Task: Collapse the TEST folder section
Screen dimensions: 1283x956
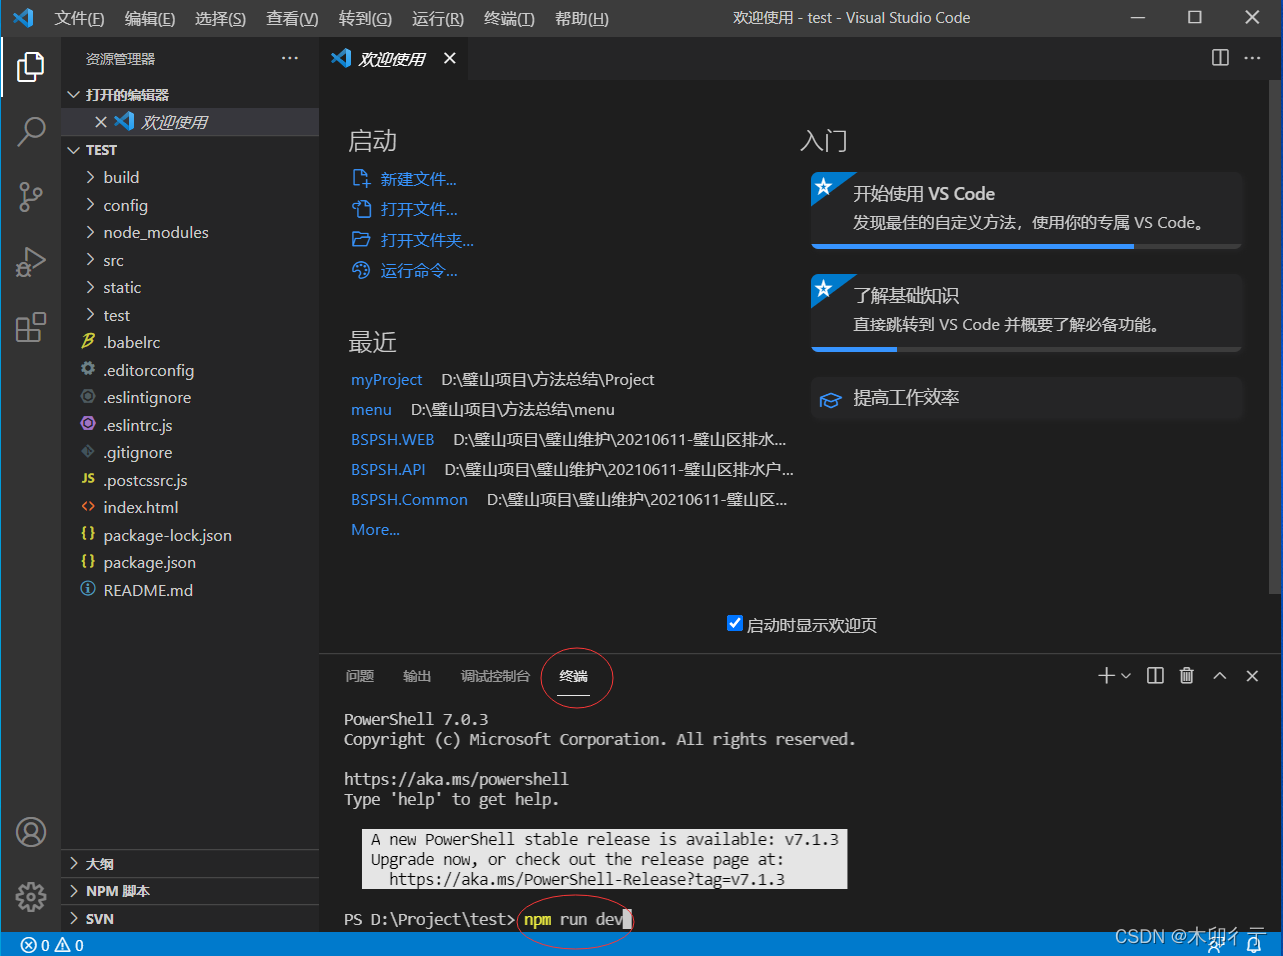Action: point(73,150)
